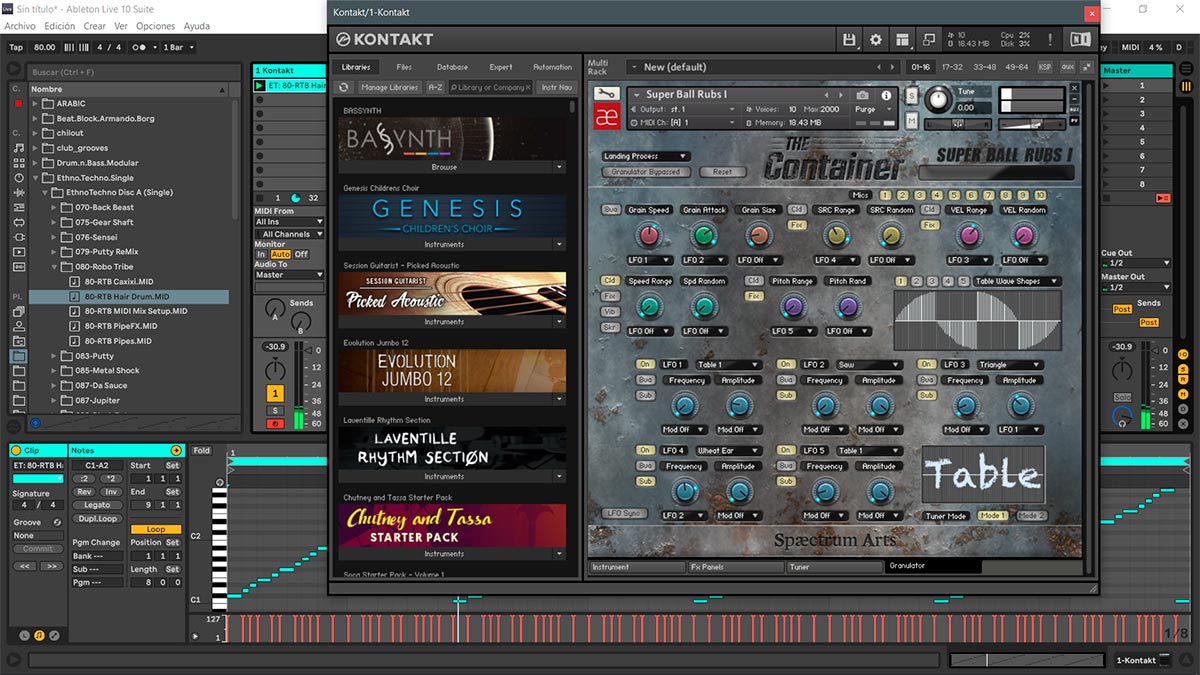The image size is (1200, 675).
Task: Enable microphone 1 in Mics row
Action: tap(887, 195)
